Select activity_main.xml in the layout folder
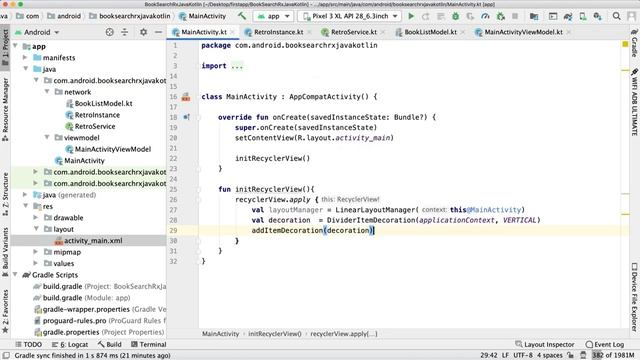Image resolution: width=640 pixels, height=360 pixels. point(88,240)
